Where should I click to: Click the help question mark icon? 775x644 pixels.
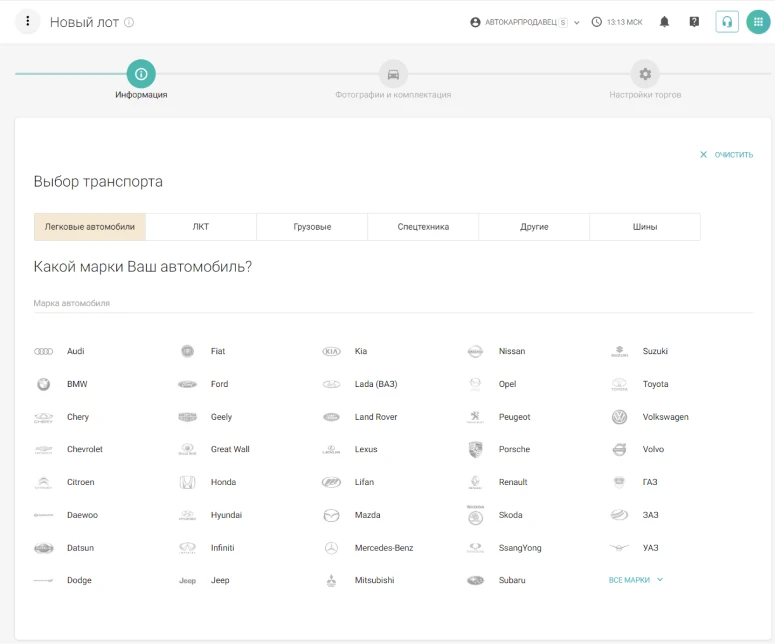(x=694, y=22)
